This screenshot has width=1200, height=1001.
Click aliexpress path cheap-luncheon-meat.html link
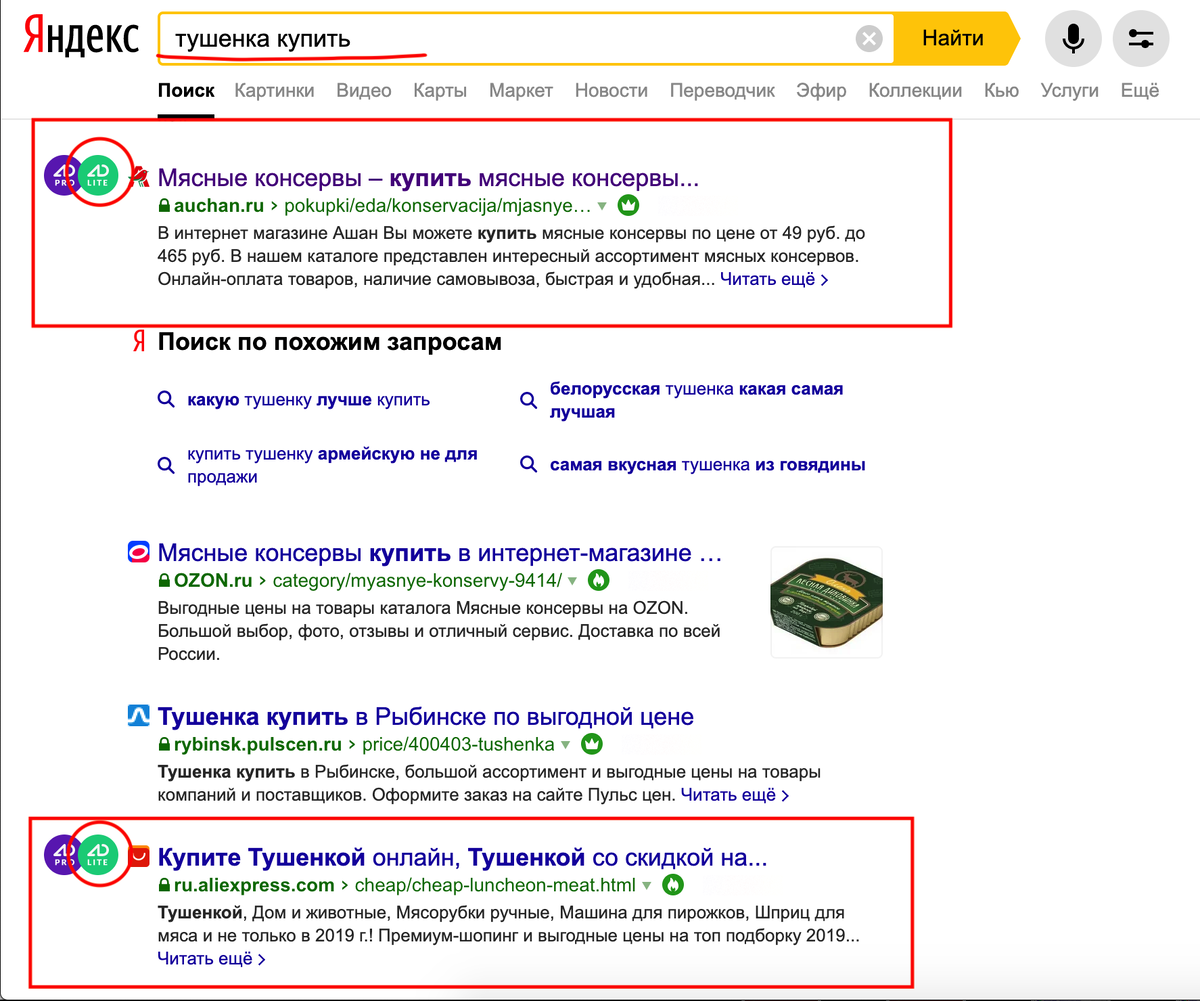point(495,885)
